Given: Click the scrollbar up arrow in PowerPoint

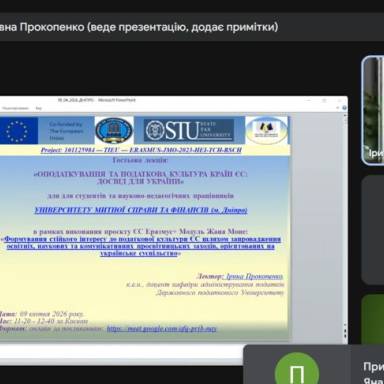Looking at the screenshot, I should point(345,114).
